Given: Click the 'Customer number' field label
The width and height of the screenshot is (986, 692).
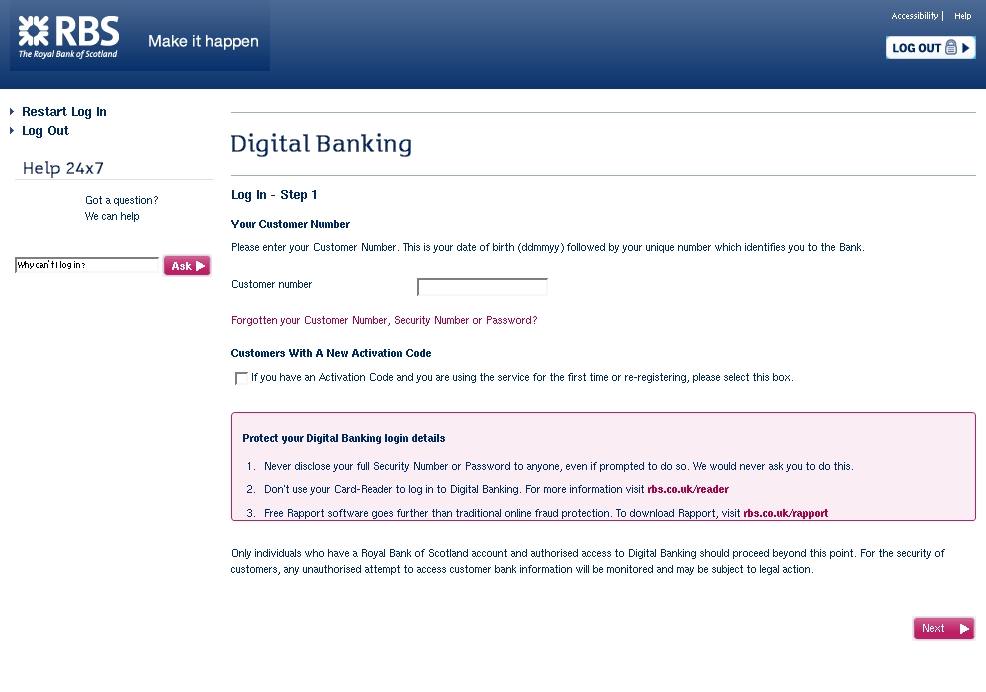Looking at the screenshot, I should tap(271, 284).
